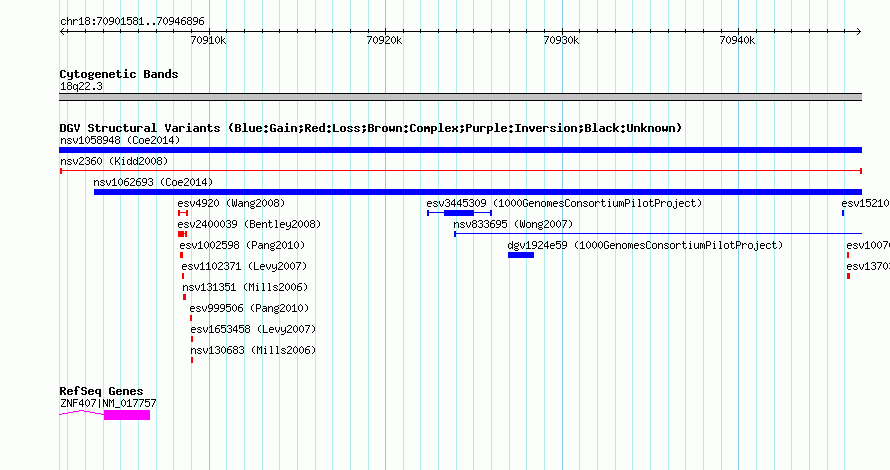Select the Cytogenetic Bands track title
The image size is (890, 470).
[119, 74]
